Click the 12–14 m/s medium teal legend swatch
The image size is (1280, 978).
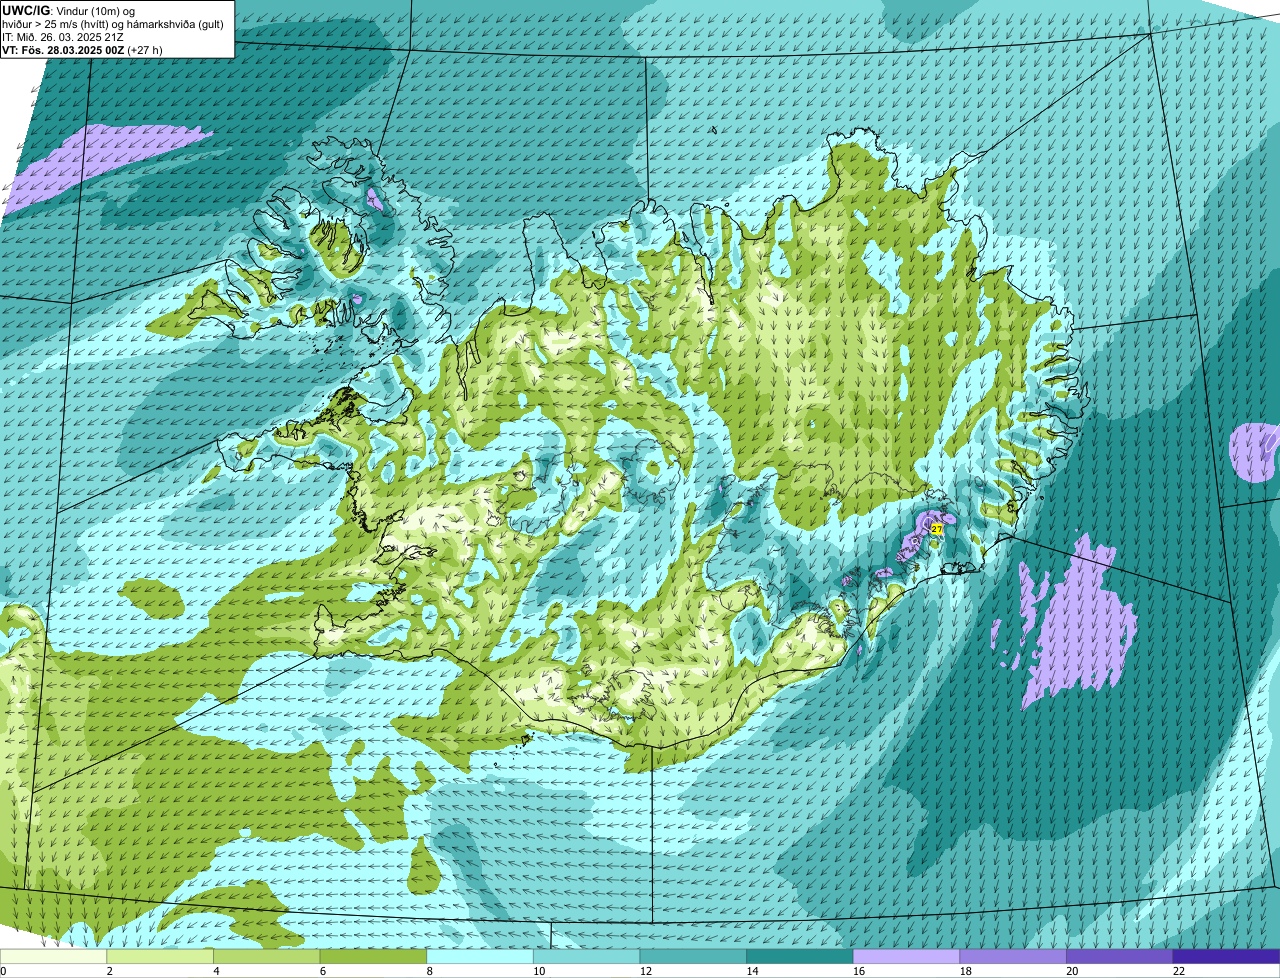point(693,956)
